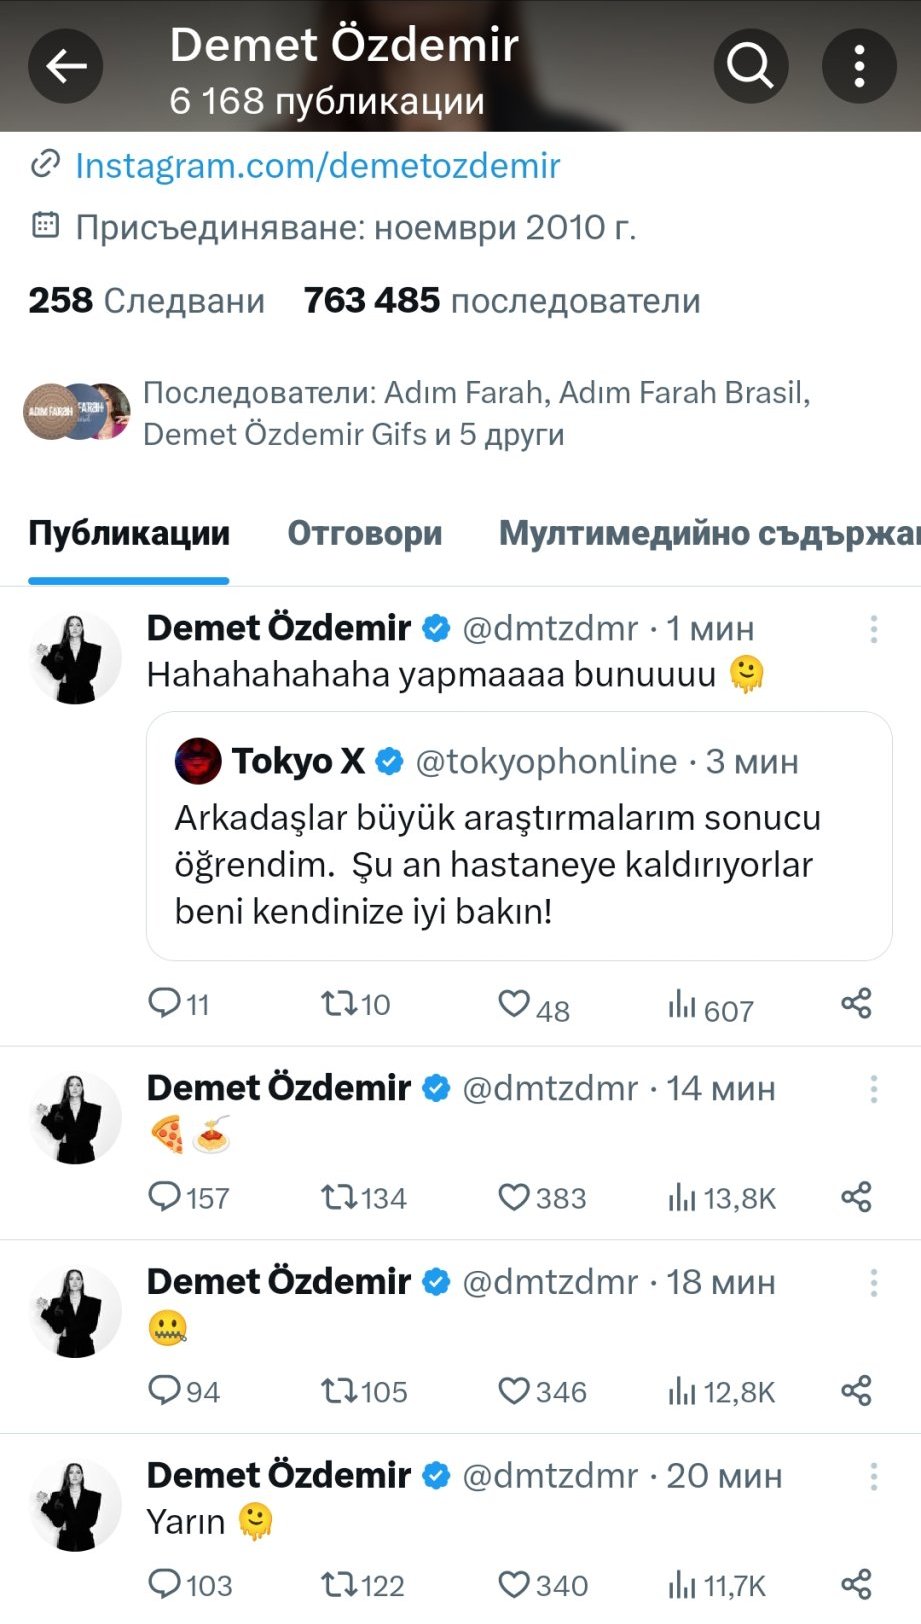Open the profile overflow menu in header
Screen dimensions: 921x1624
859,67
